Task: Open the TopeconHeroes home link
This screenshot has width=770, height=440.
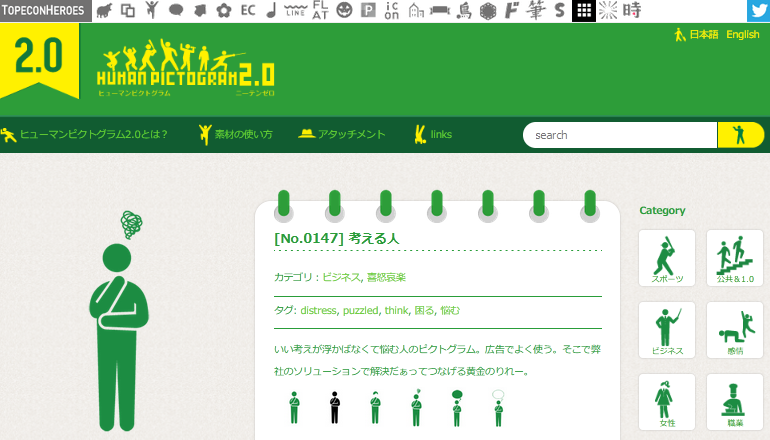Action: 46,10
